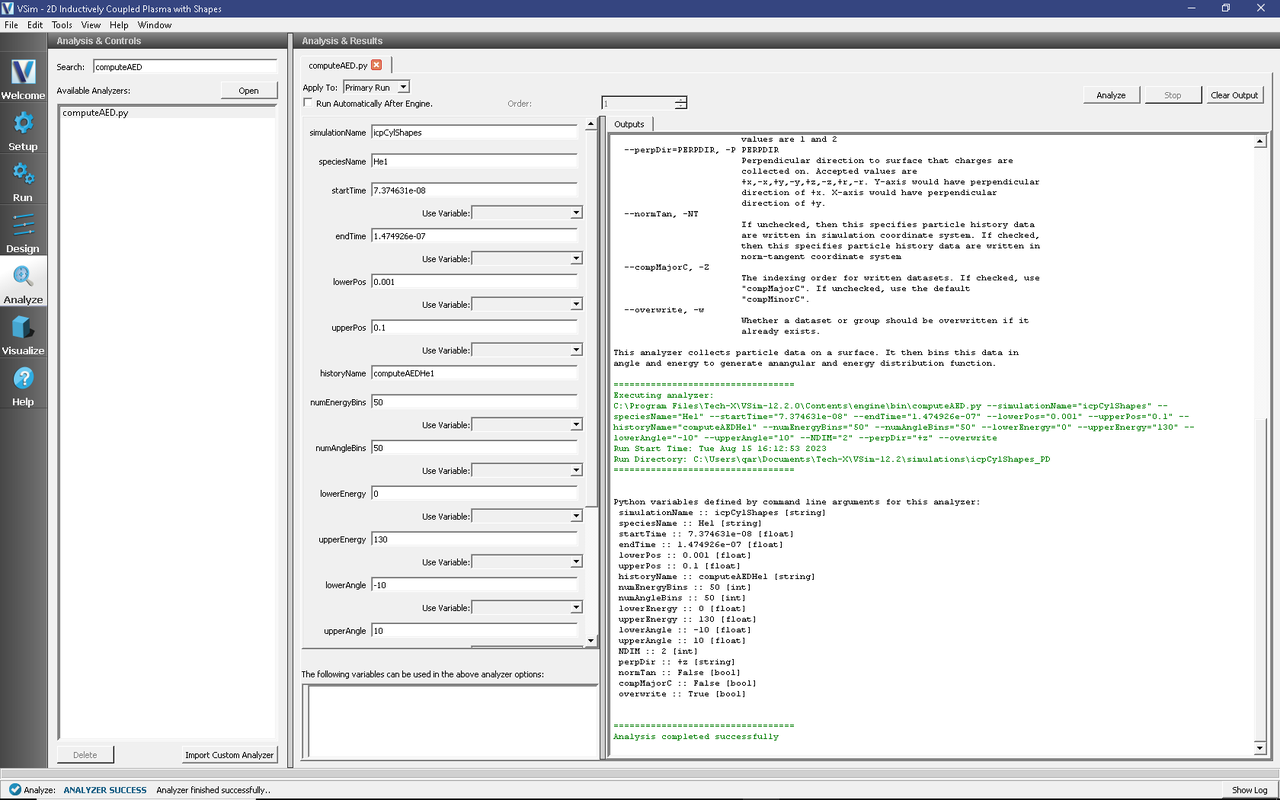Click the available variables list box
The width and height of the screenshot is (1280, 800).
pos(450,722)
